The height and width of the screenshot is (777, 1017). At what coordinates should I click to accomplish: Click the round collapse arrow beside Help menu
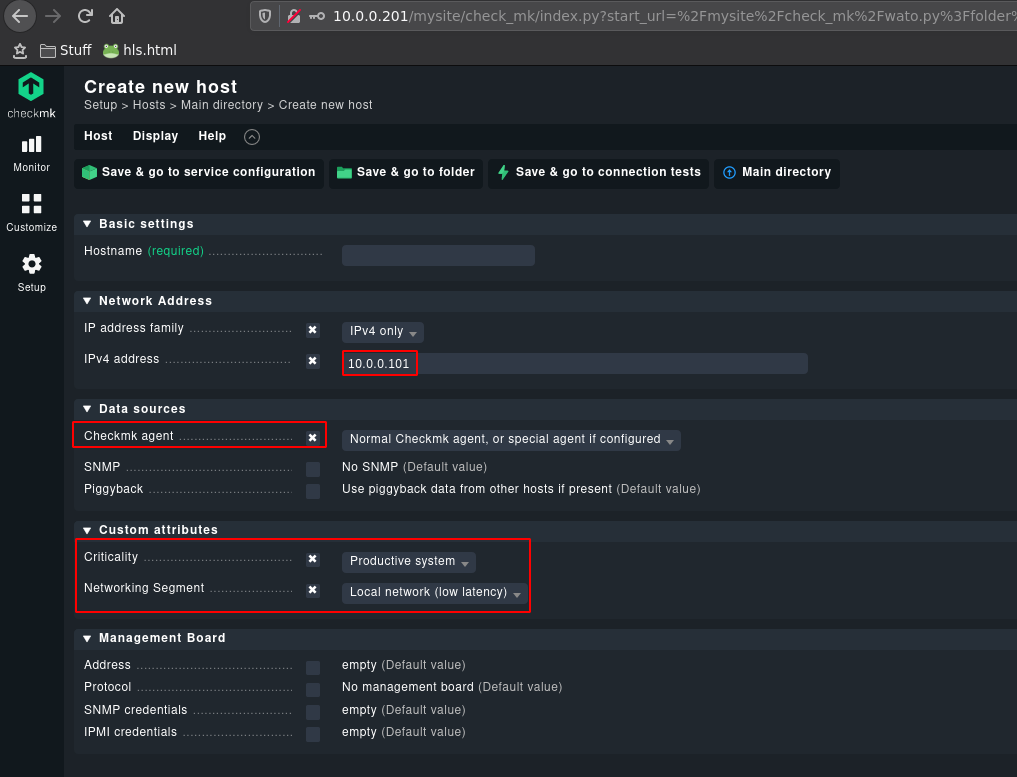tap(252, 136)
